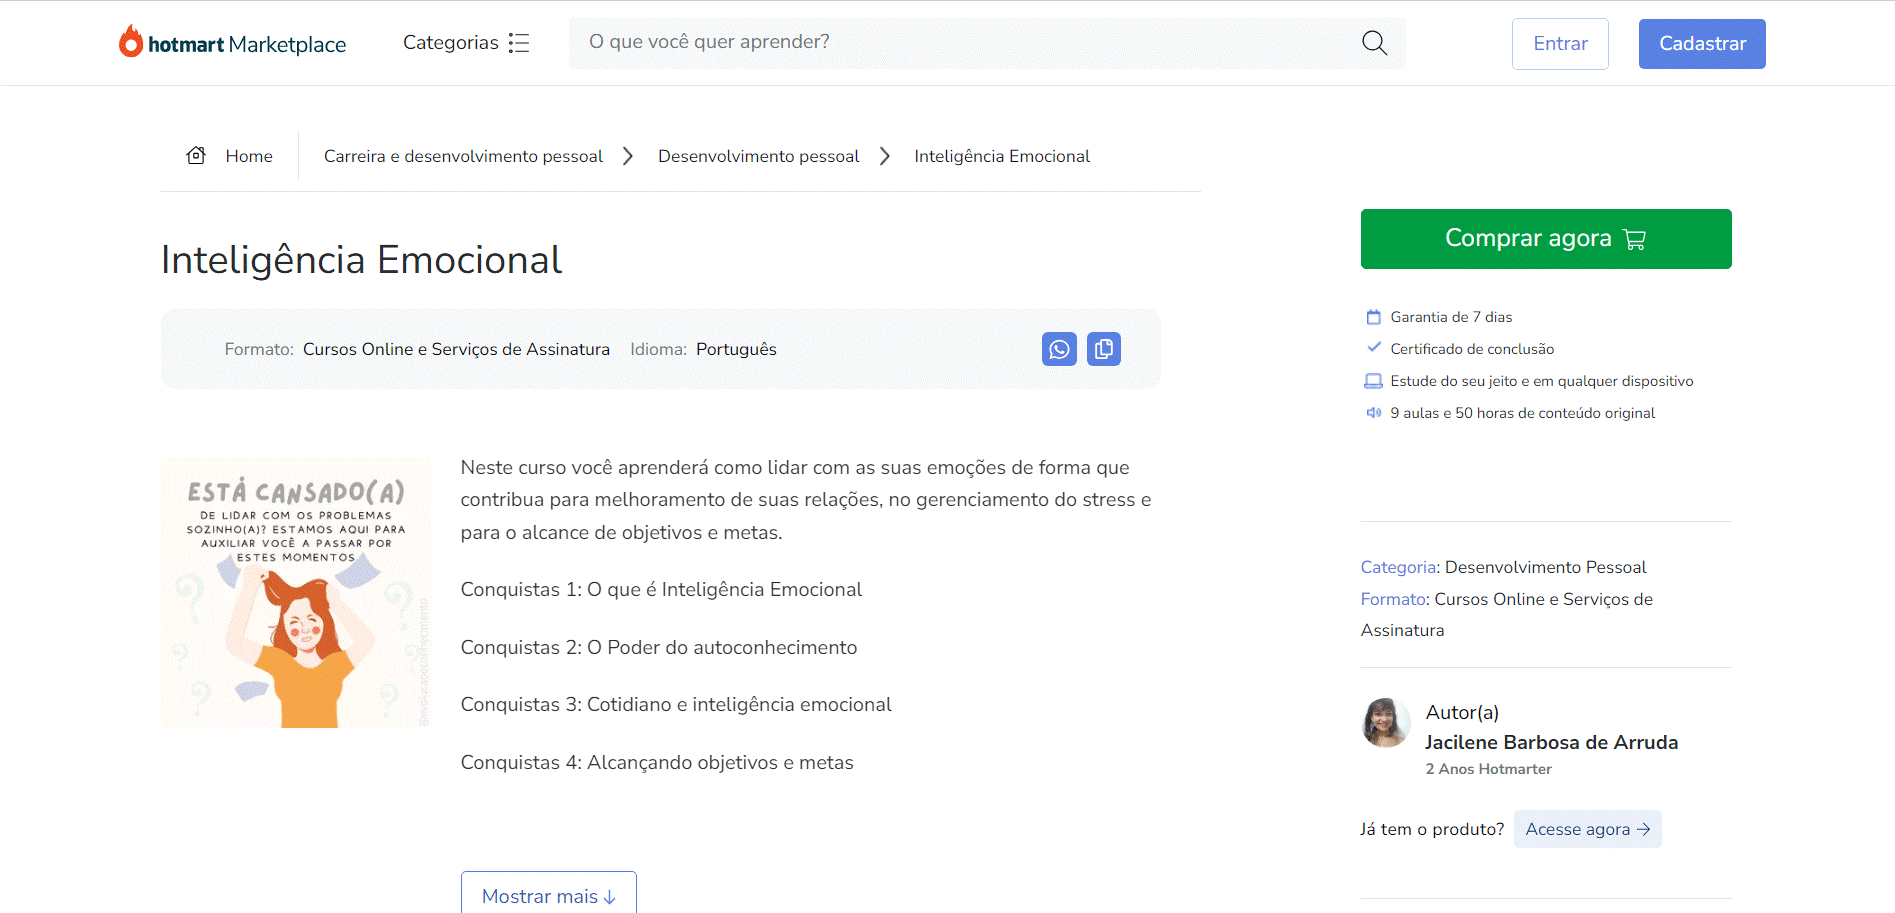Click the Cadastrar button
Image resolution: width=1895 pixels, height=913 pixels.
point(1702,44)
